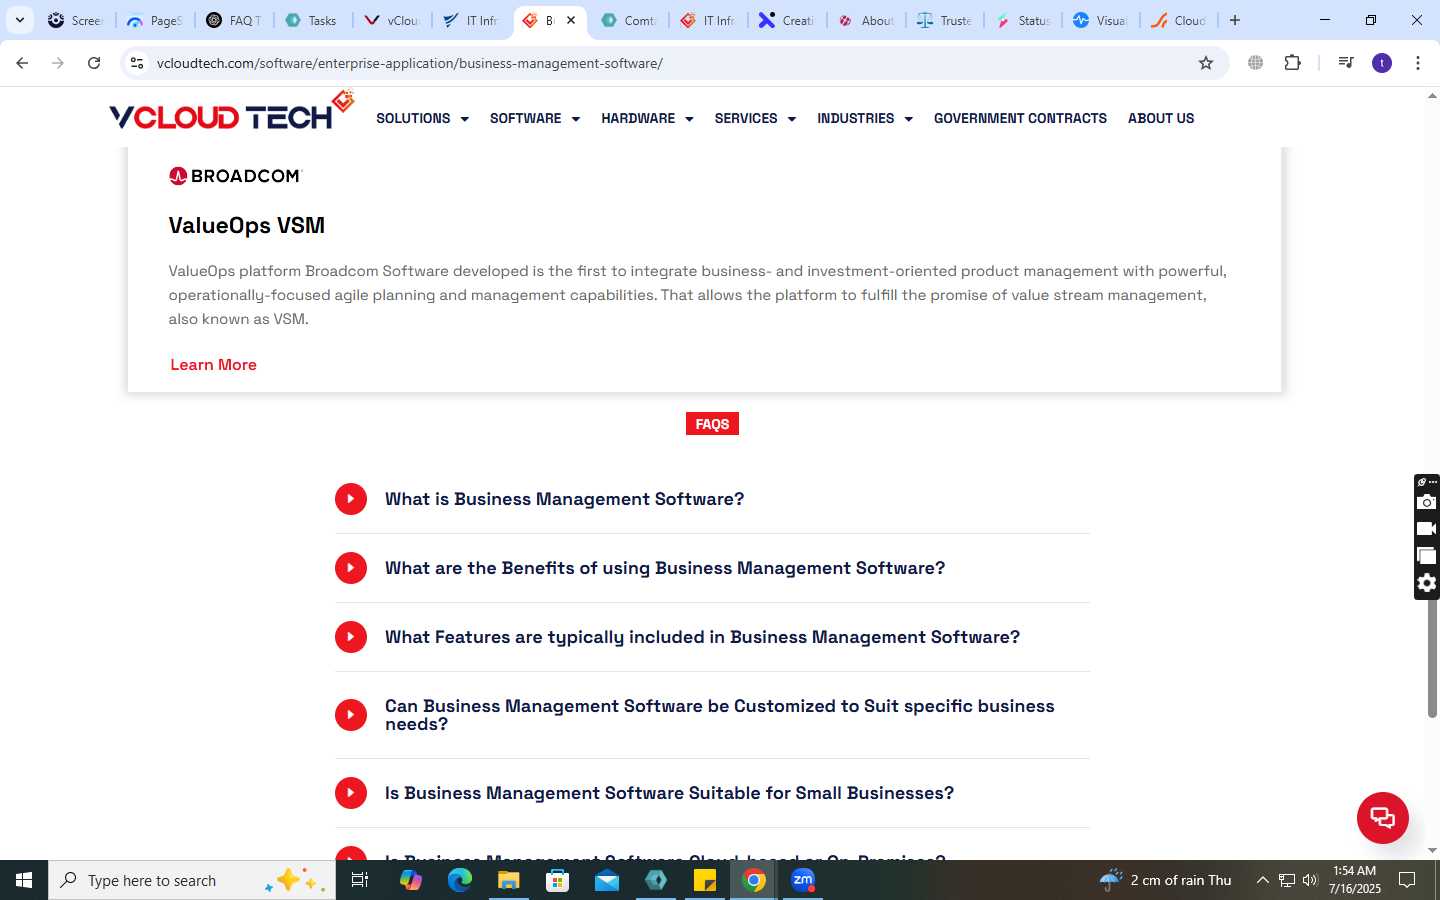Screen dimensions: 1440x900
Task: Open Zoom from taskbar
Action: 803,880
